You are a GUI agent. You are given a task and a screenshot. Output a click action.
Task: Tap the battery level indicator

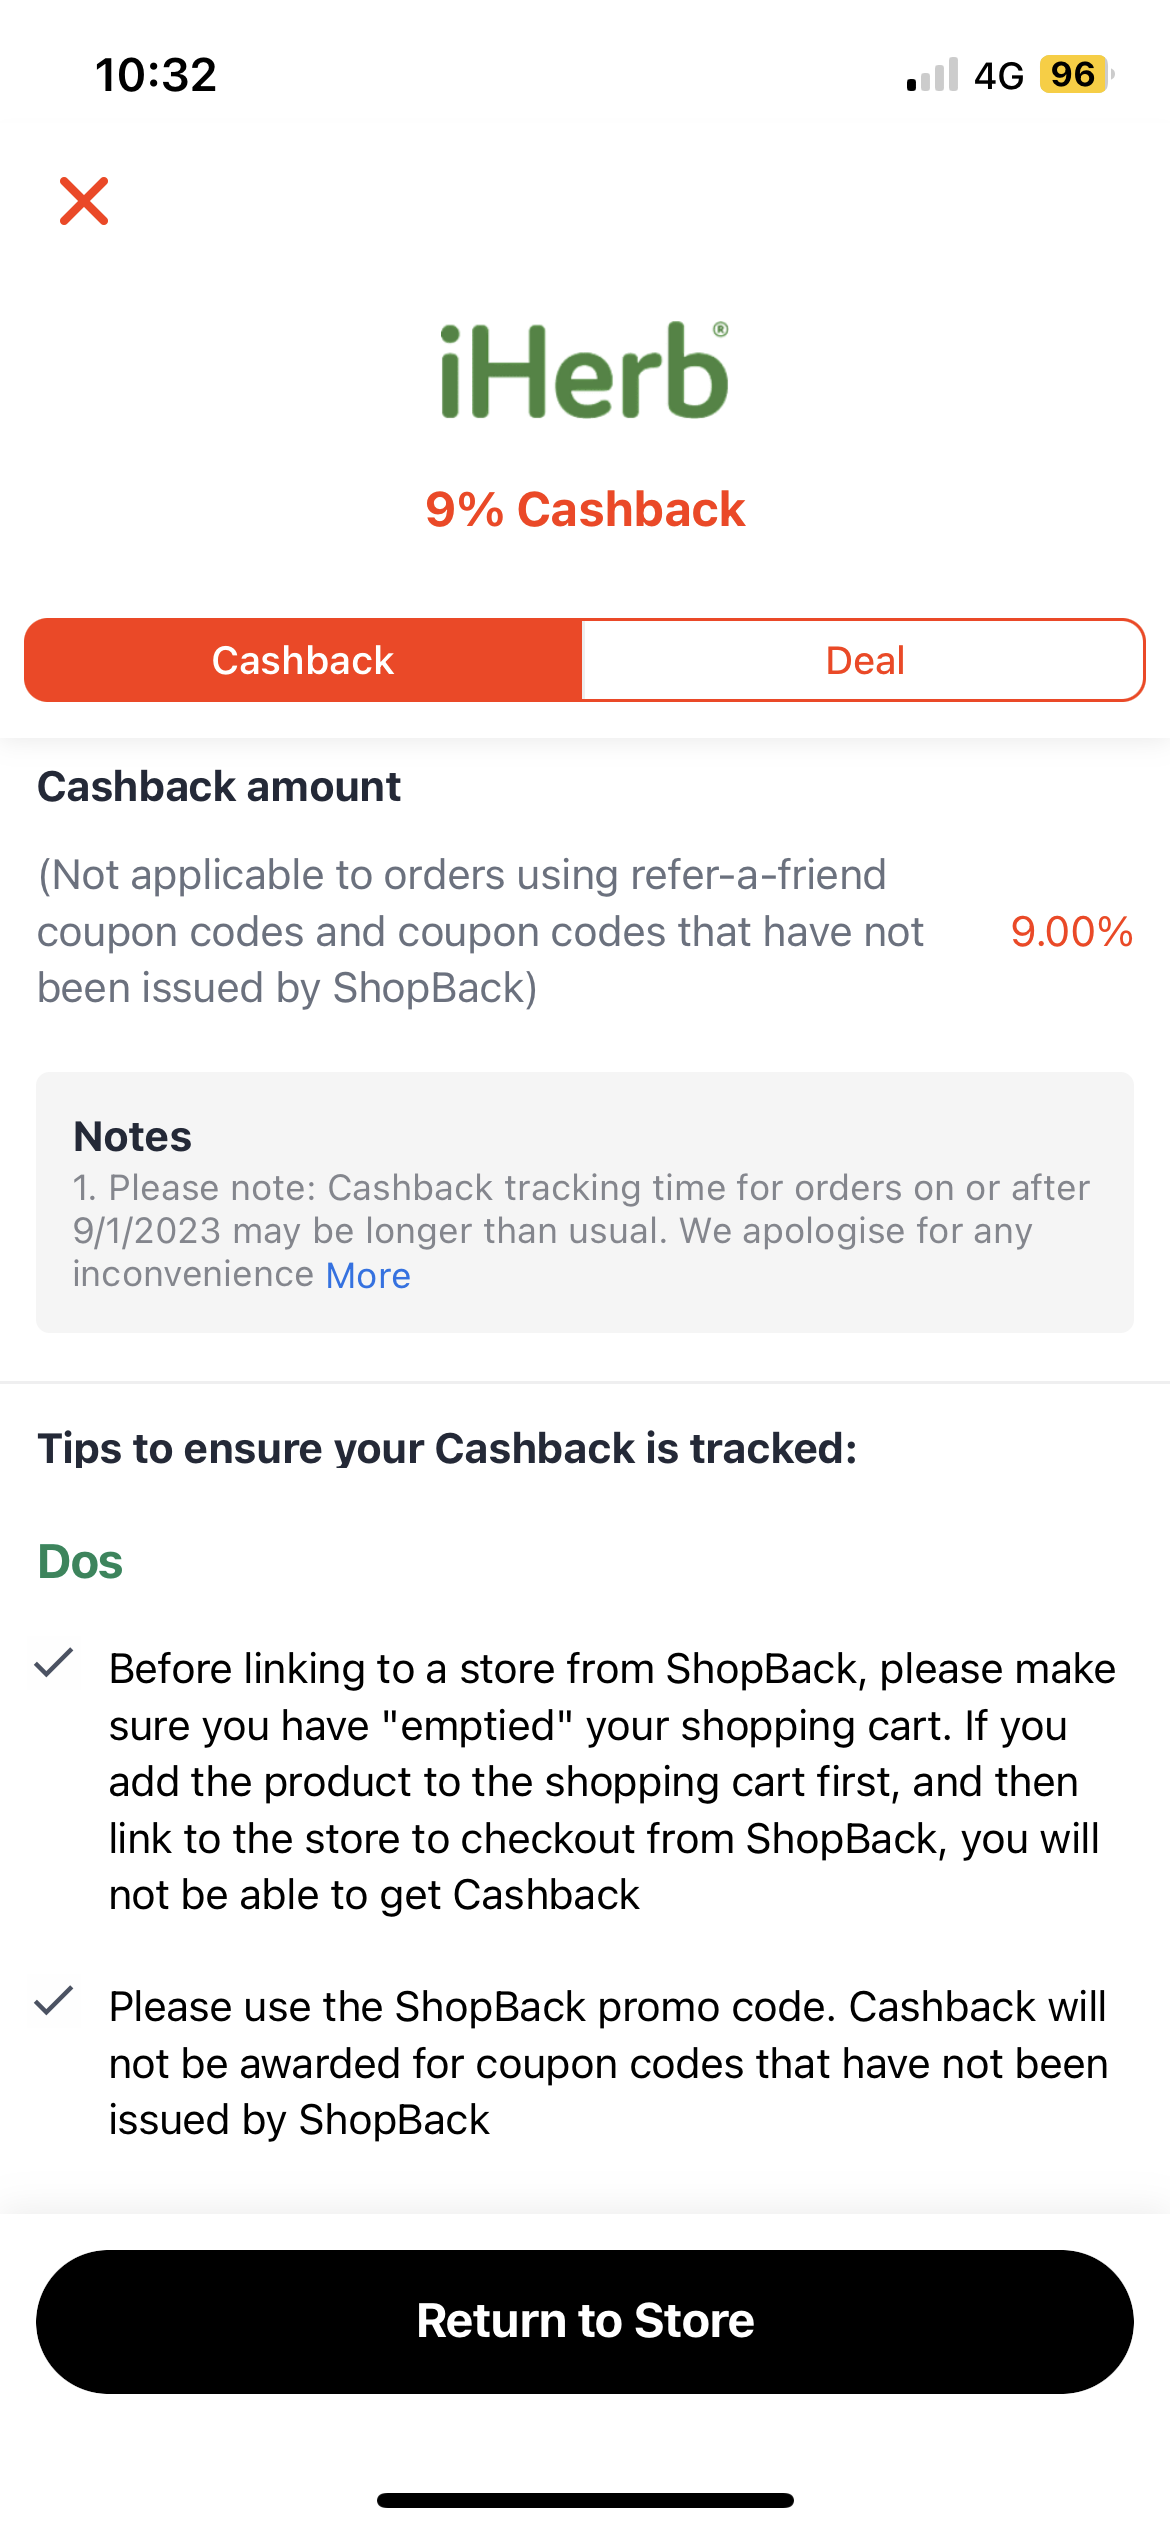pos(1075,75)
